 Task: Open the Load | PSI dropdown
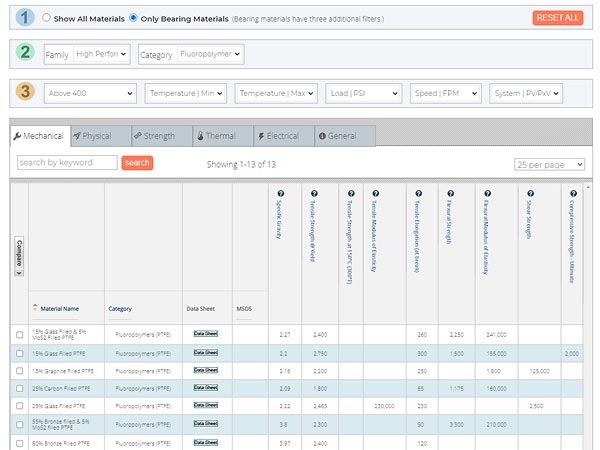point(364,93)
